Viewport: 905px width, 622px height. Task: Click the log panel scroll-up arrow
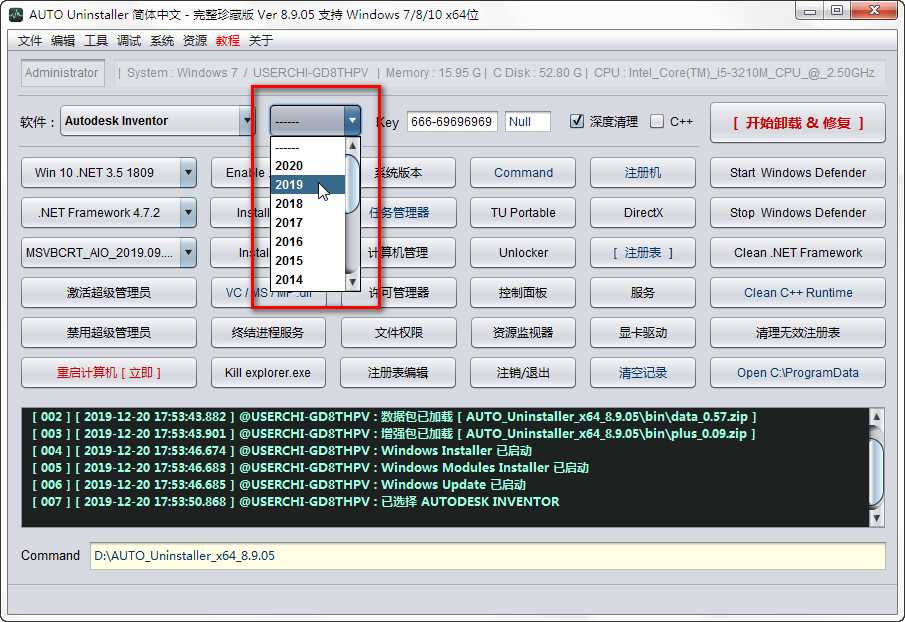[x=876, y=417]
